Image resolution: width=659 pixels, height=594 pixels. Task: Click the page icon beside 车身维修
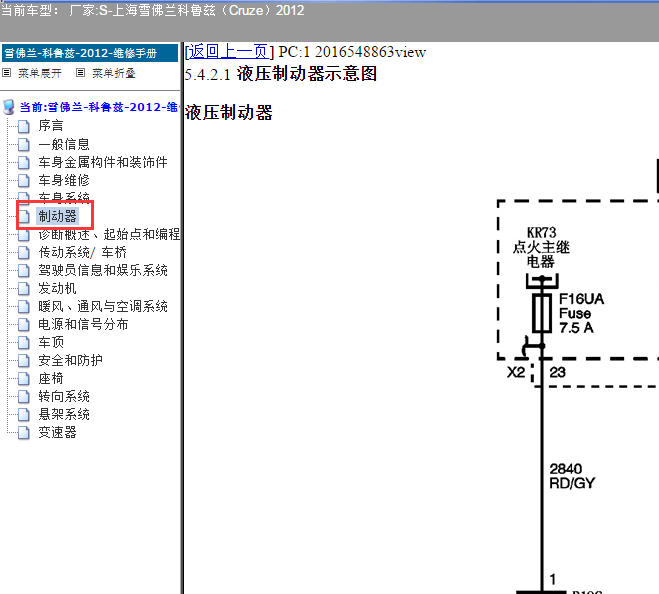[x=24, y=180]
